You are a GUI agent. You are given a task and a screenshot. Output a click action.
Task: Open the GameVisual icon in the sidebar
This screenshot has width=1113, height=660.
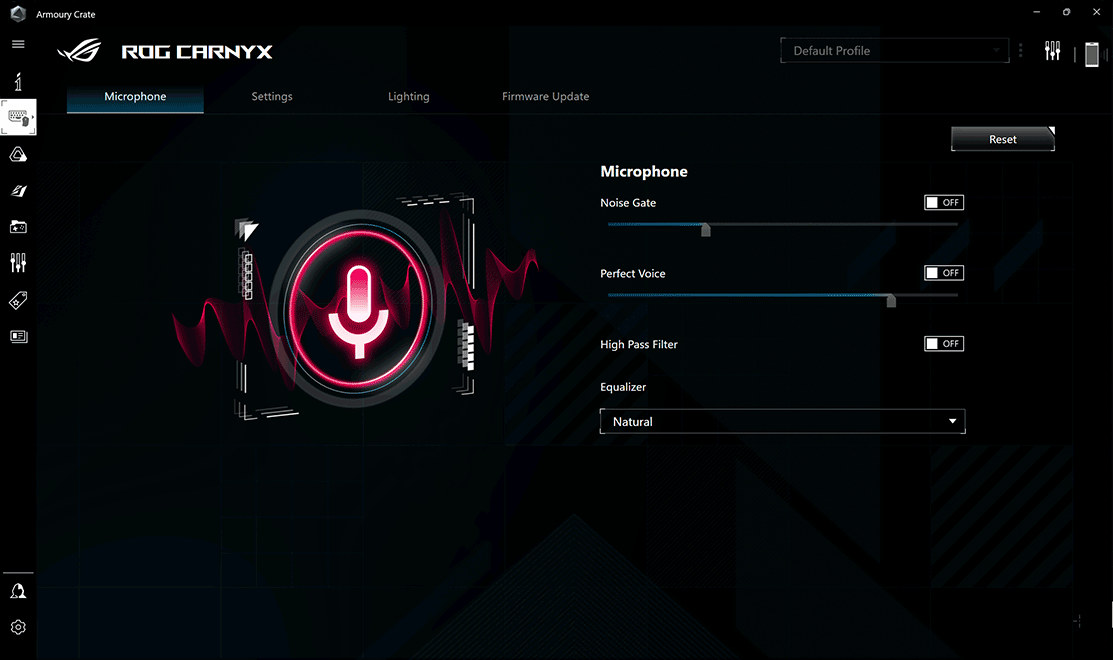pyautogui.click(x=18, y=191)
